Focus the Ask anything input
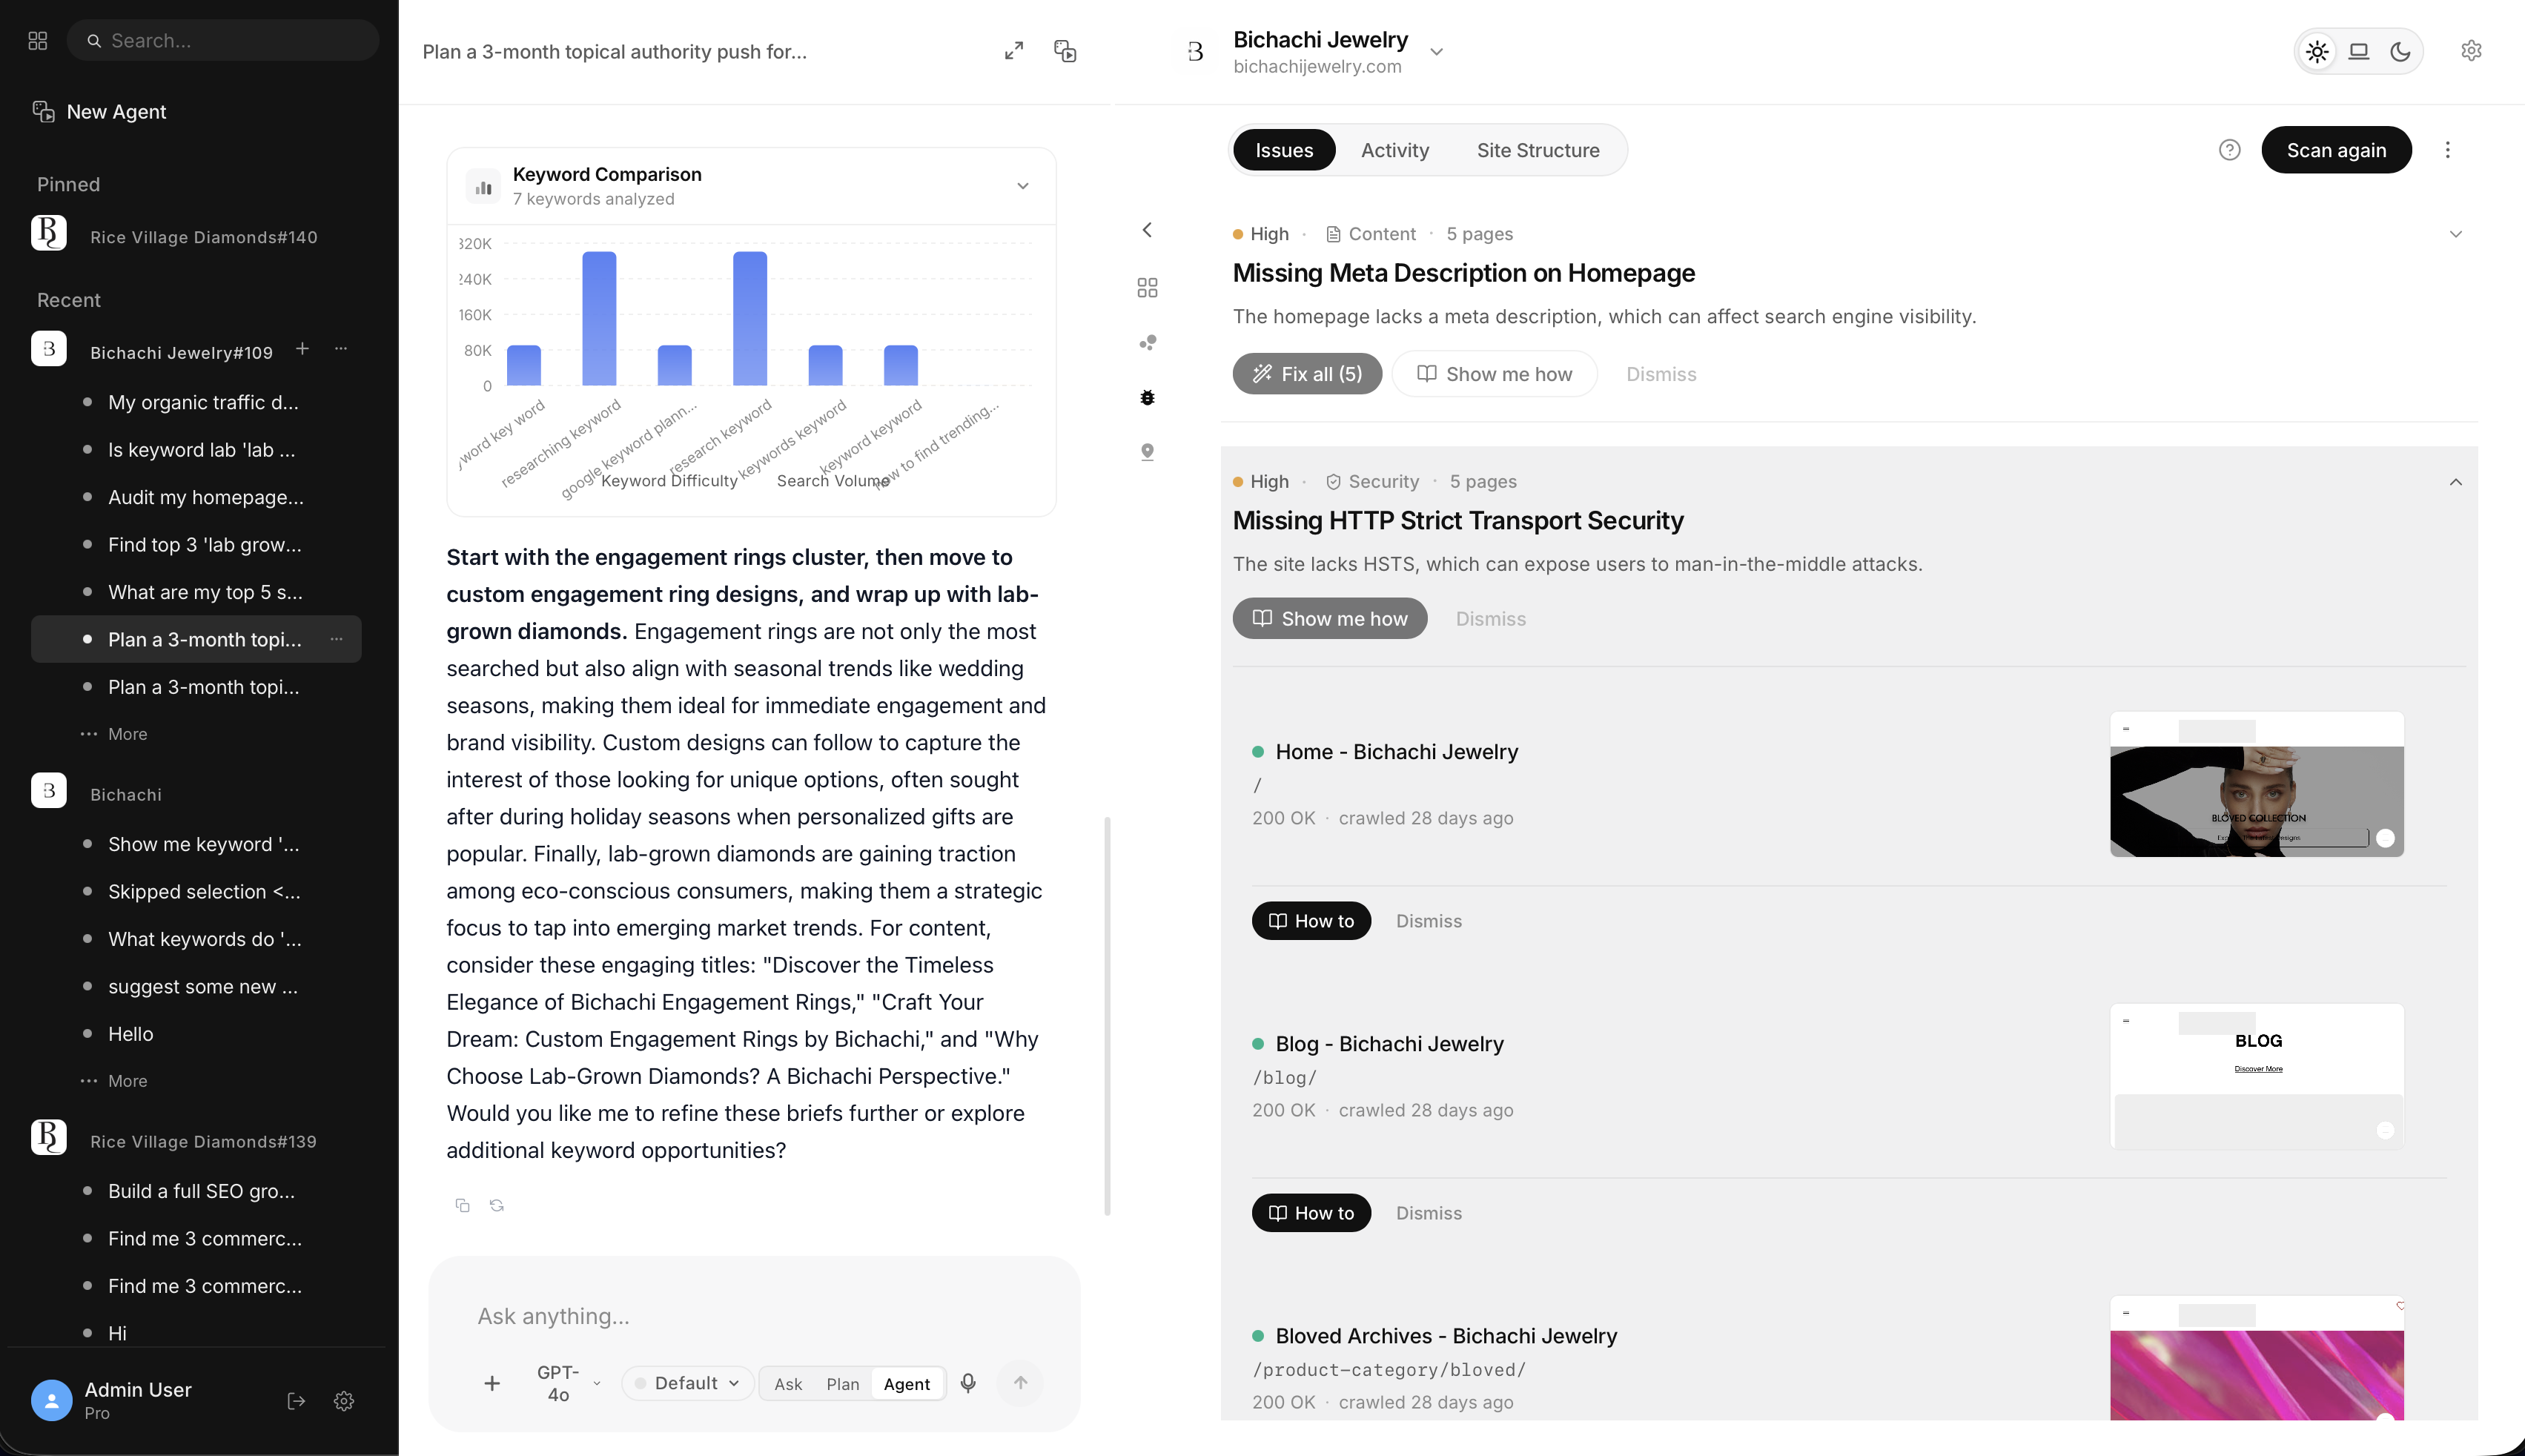The height and width of the screenshot is (1456, 2525). [x=754, y=1316]
